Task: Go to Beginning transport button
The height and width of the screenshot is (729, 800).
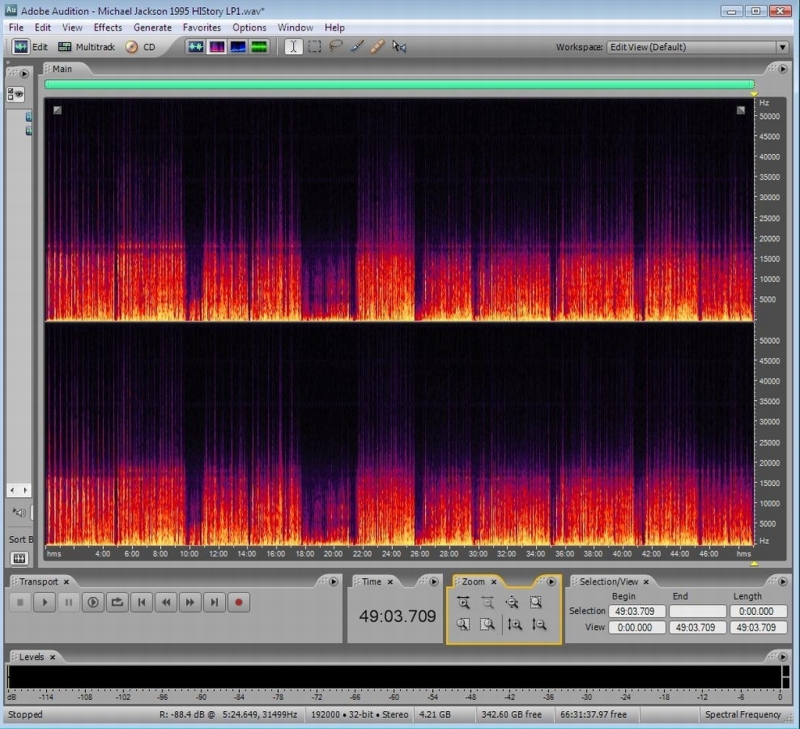Action: pos(141,602)
